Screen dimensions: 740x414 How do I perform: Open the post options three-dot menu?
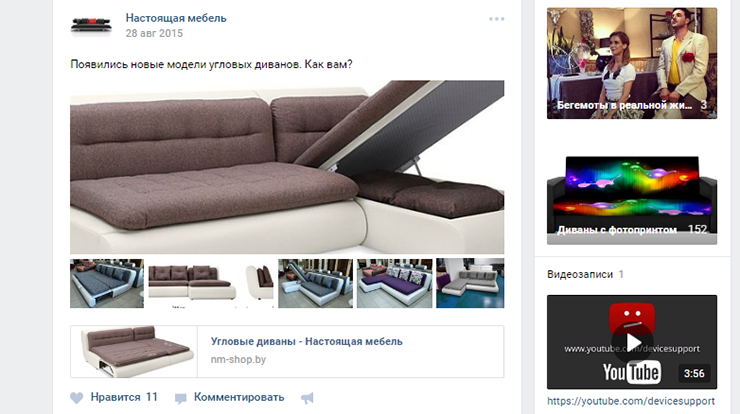pyautogui.click(x=496, y=19)
